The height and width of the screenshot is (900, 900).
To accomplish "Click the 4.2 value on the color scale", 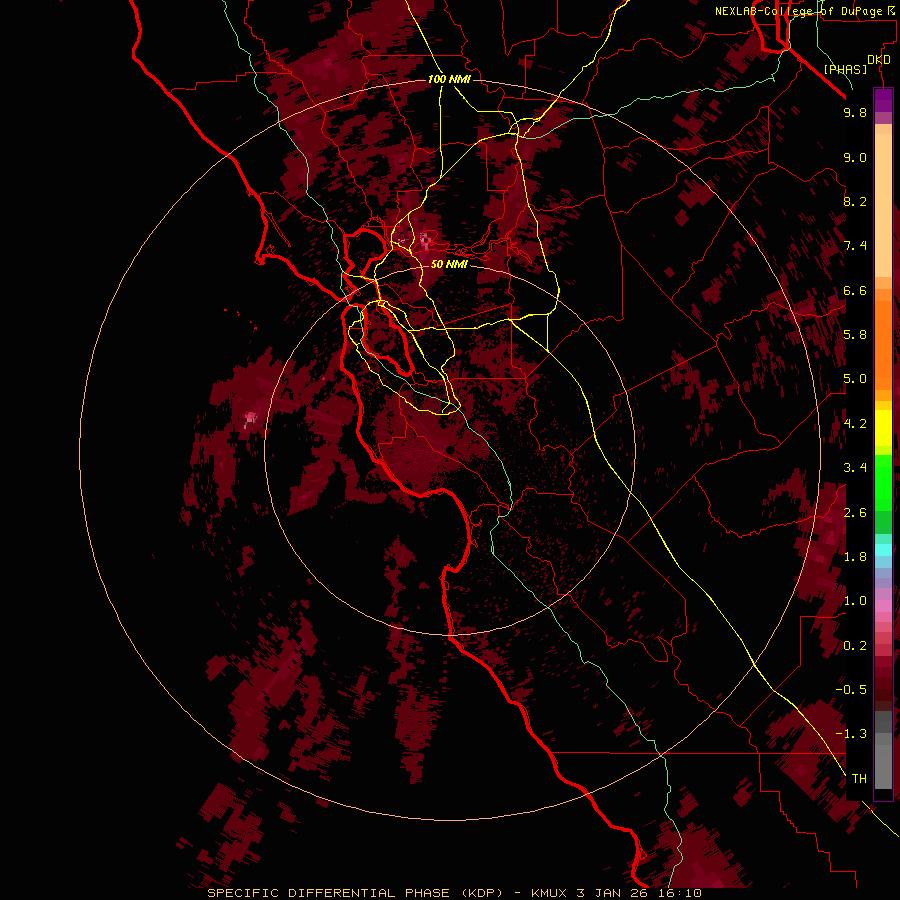I will pyautogui.click(x=855, y=424).
